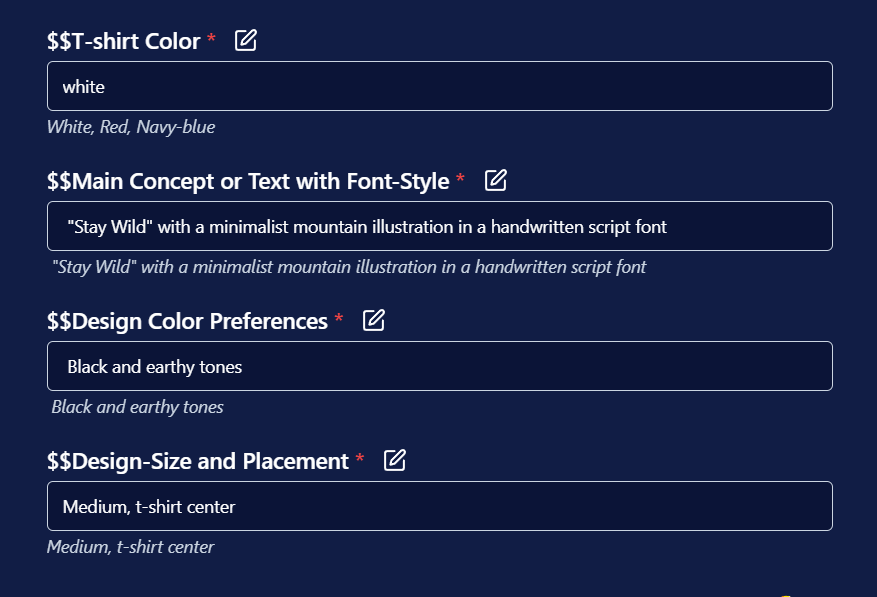Click the required asterisk after Placement
This screenshot has height=597, width=877.
[360, 458]
